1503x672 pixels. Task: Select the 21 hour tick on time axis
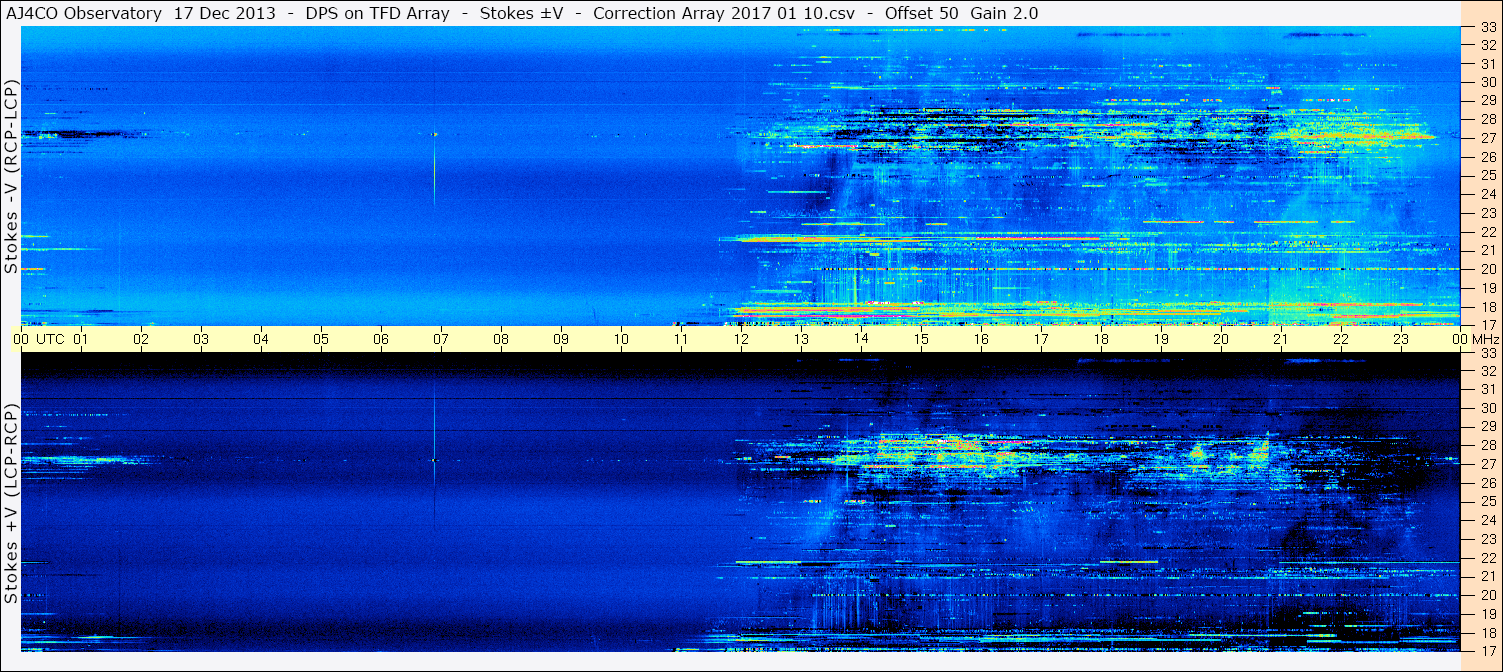1281,339
